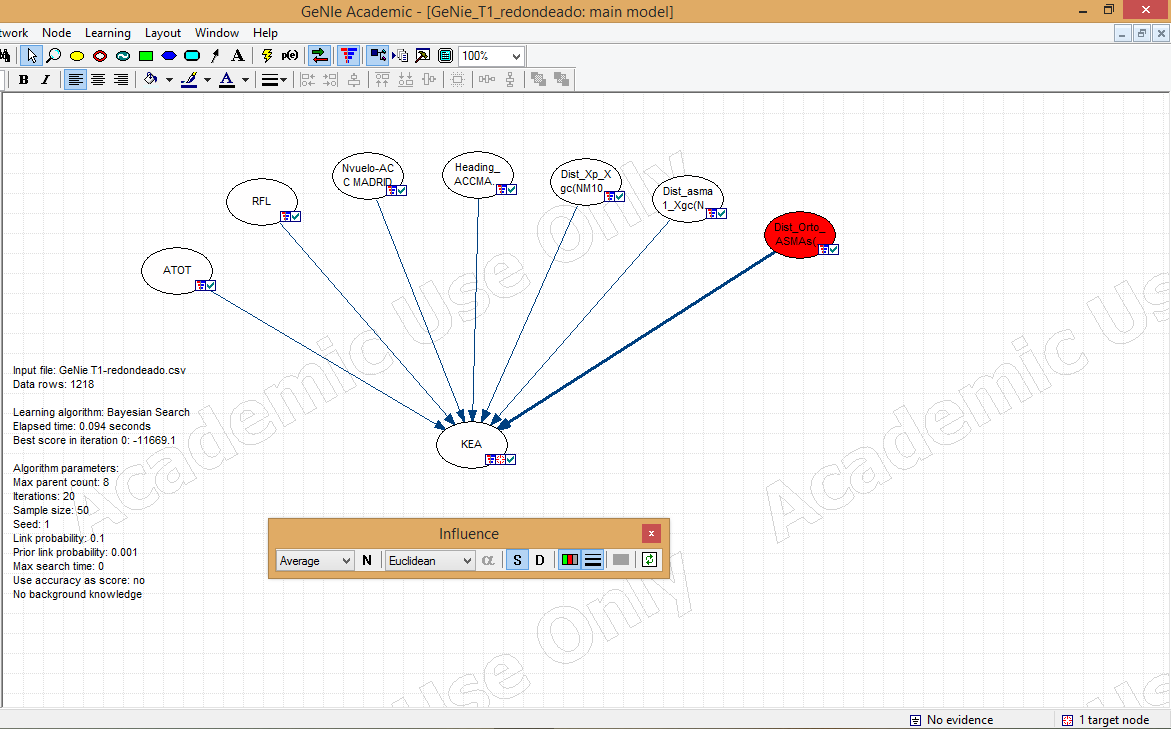Toggle strength of influence arrows icon
The width and height of the screenshot is (1171, 729).
[x=320, y=56]
